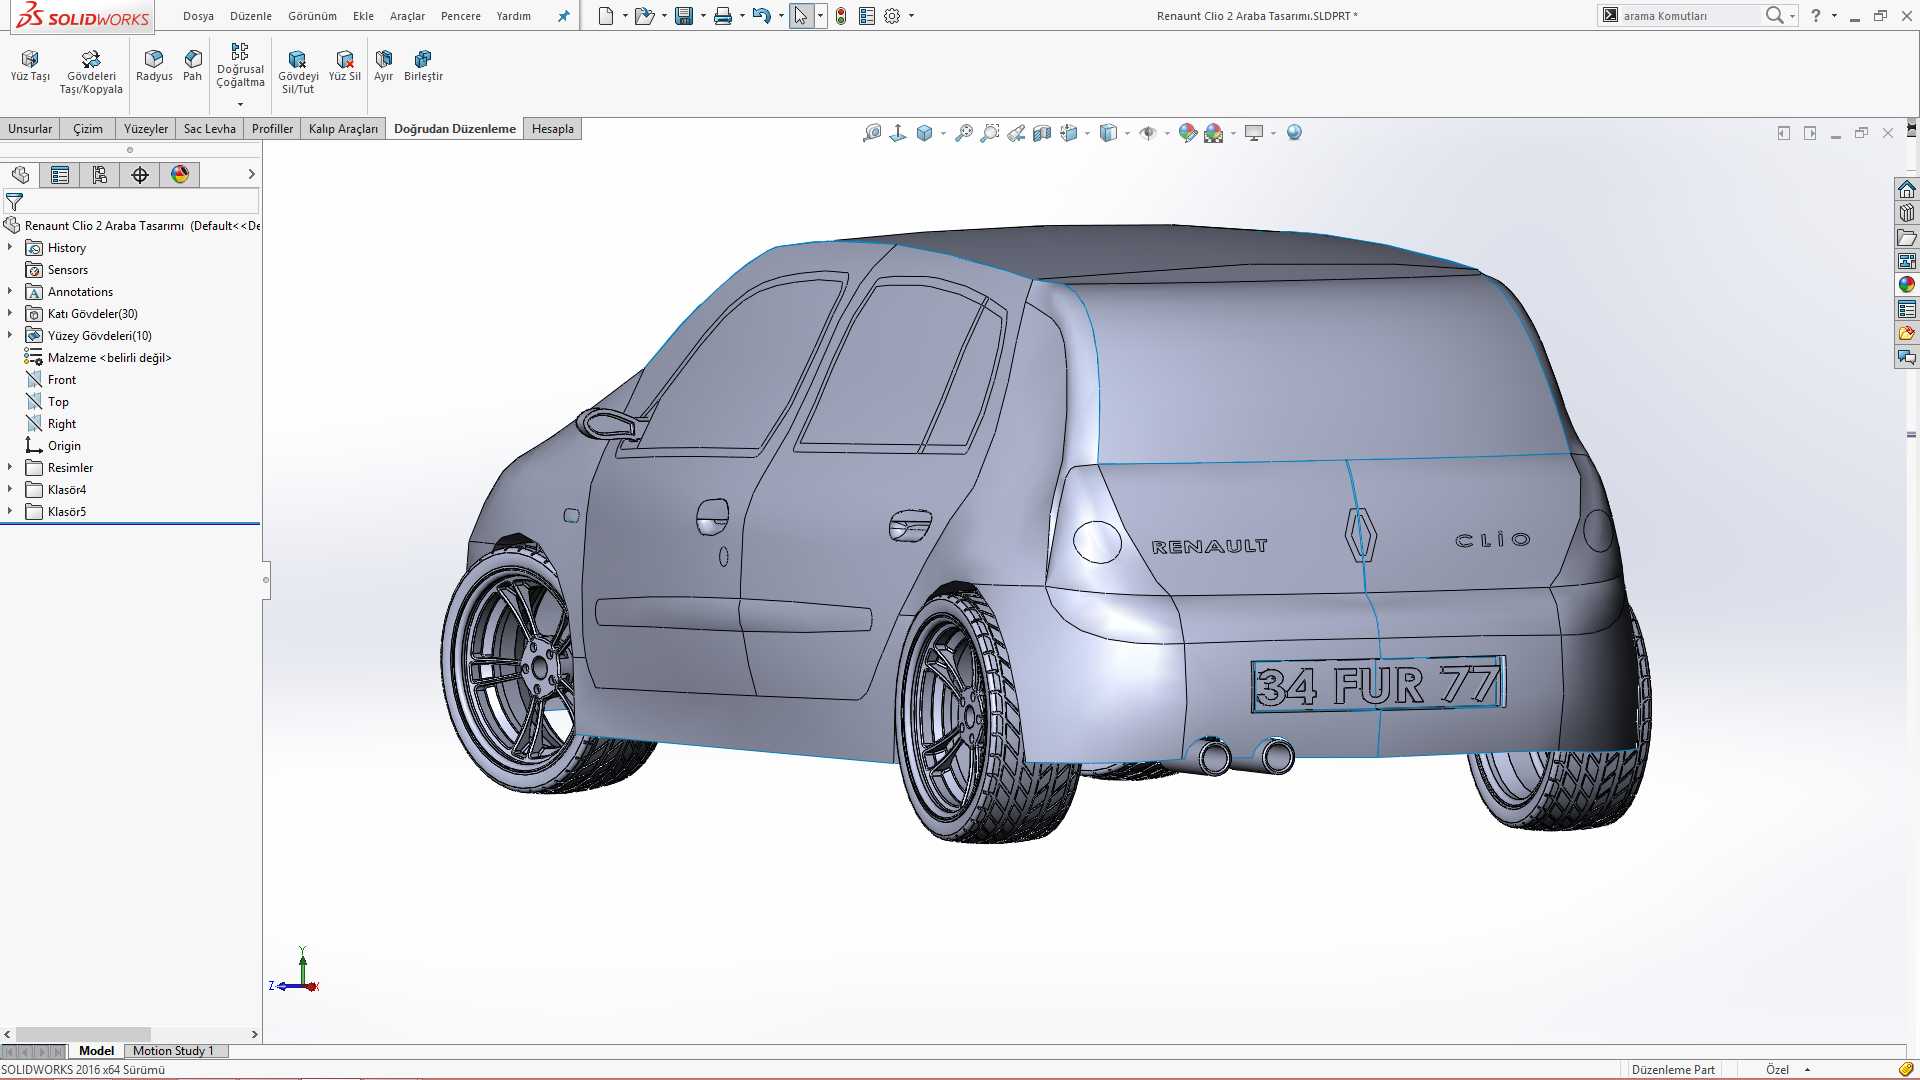Open DisplayManager tab
The image size is (1920, 1080).
180,175
